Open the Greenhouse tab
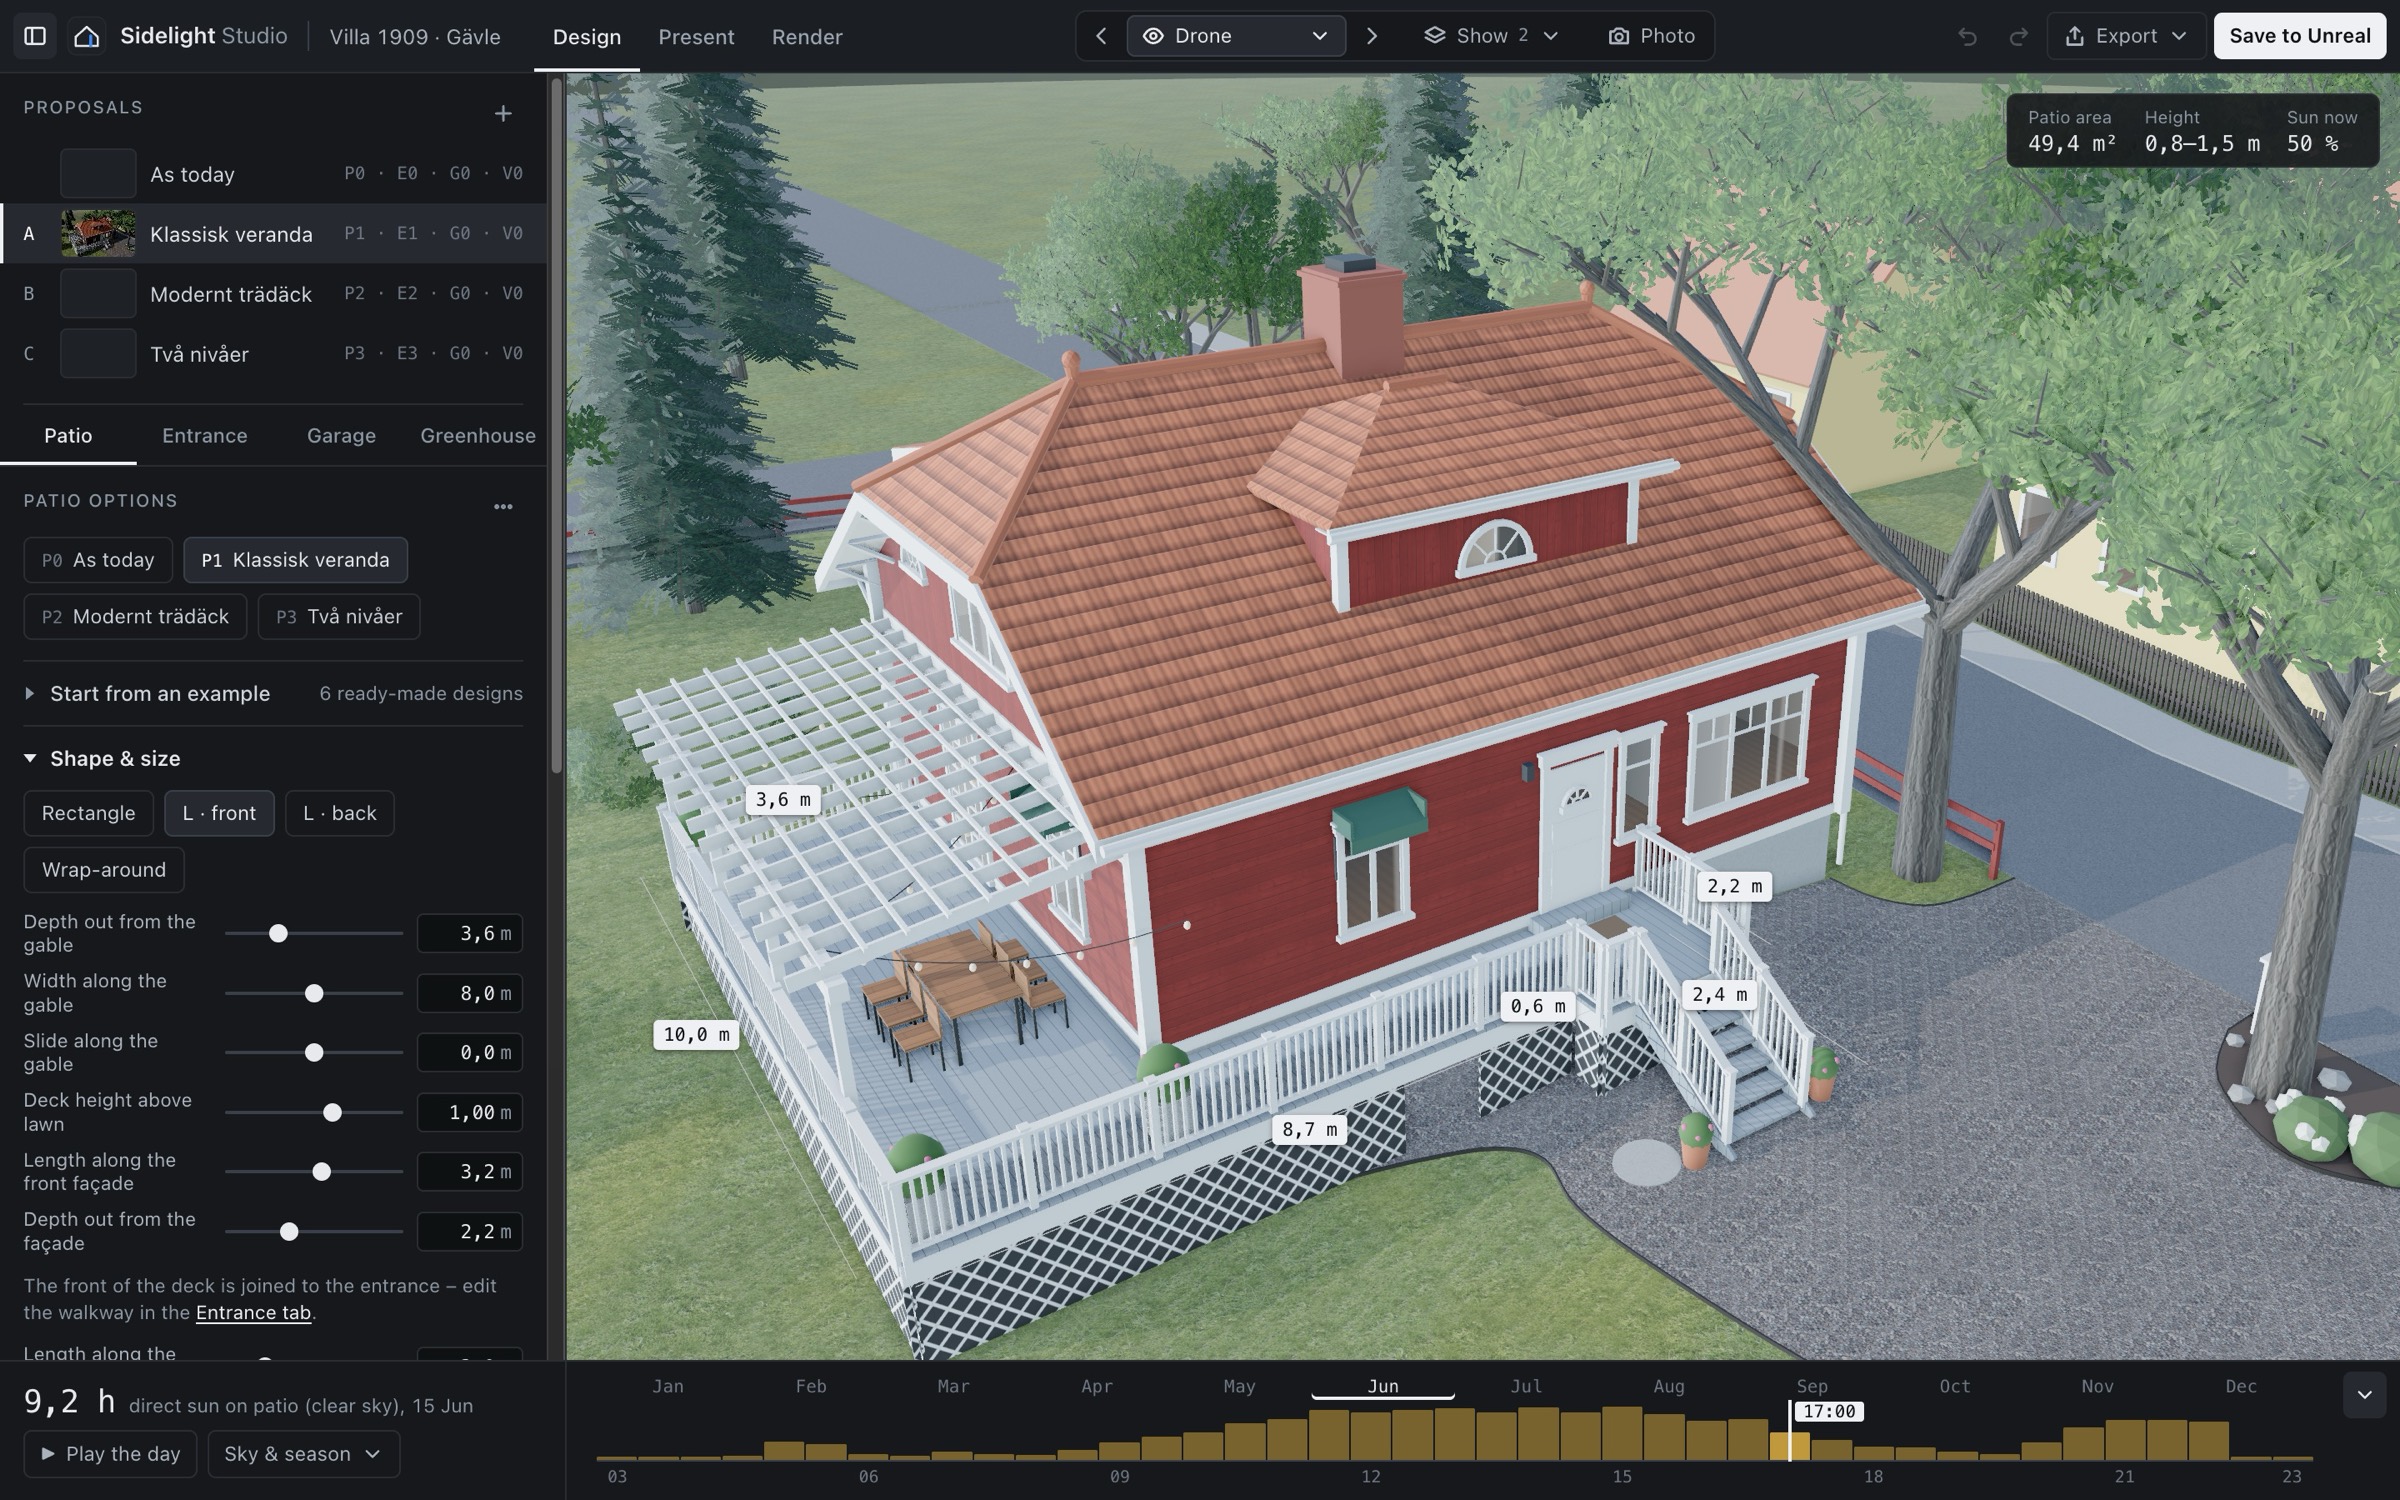The width and height of the screenshot is (2400, 1500). (478, 436)
